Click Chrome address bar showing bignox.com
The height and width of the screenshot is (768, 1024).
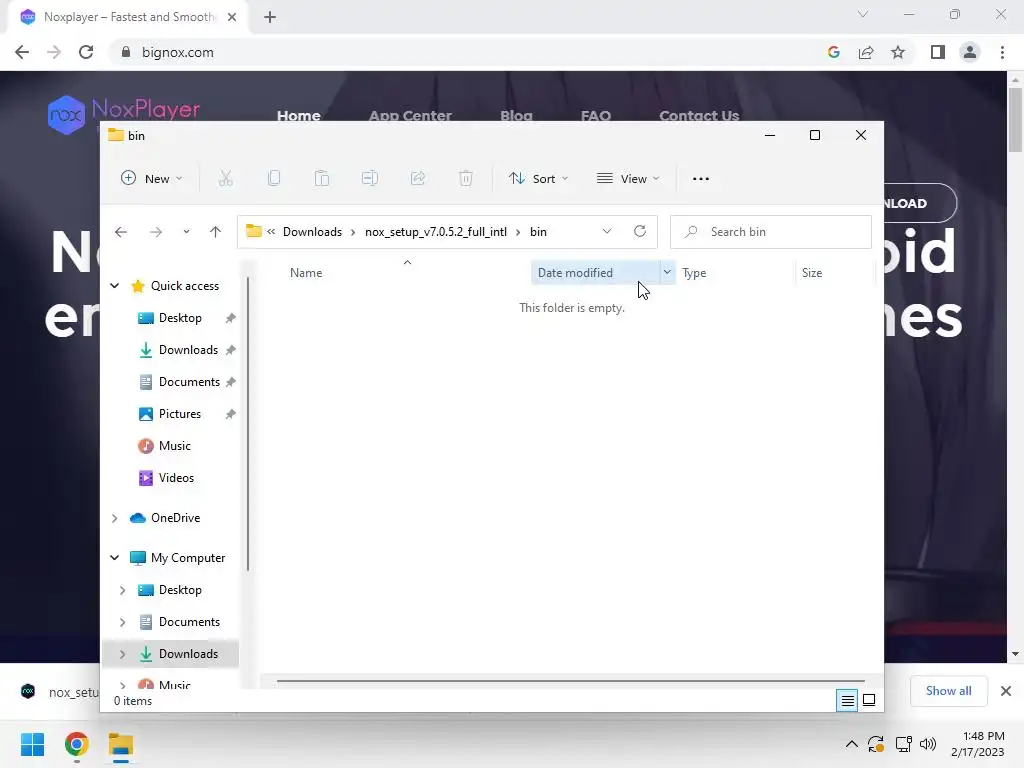pyautogui.click(x=177, y=52)
